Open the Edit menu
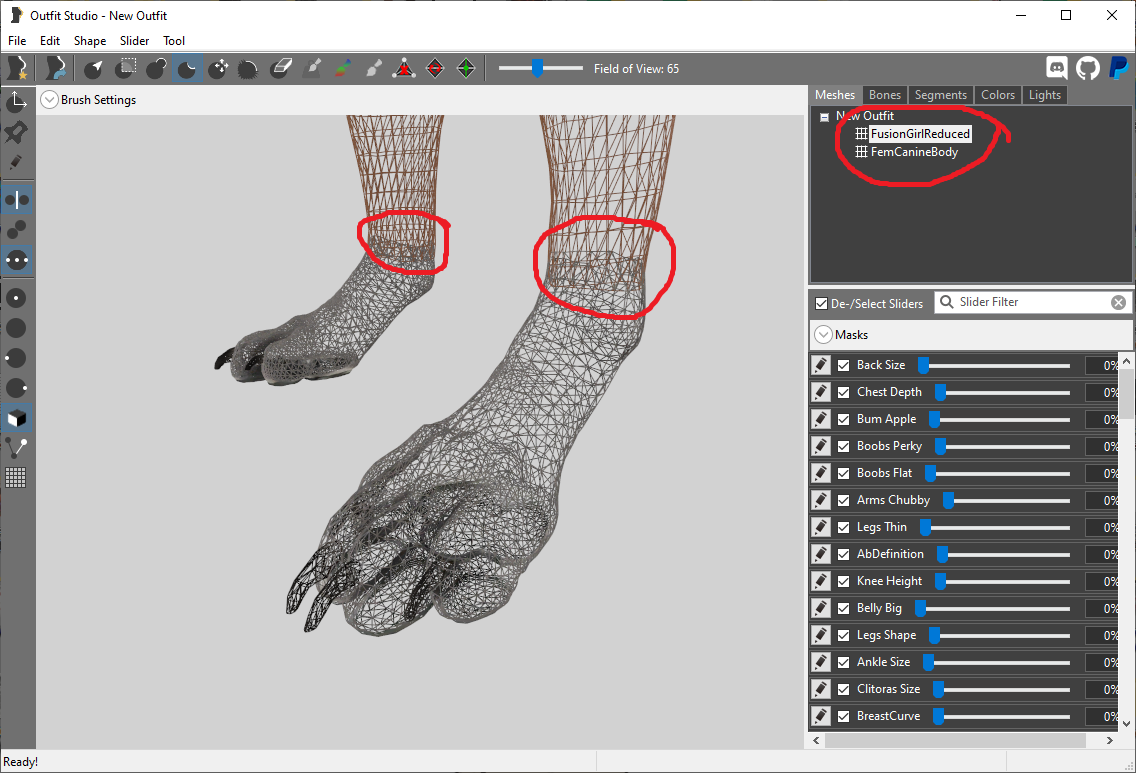The height and width of the screenshot is (773, 1136). pos(50,41)
